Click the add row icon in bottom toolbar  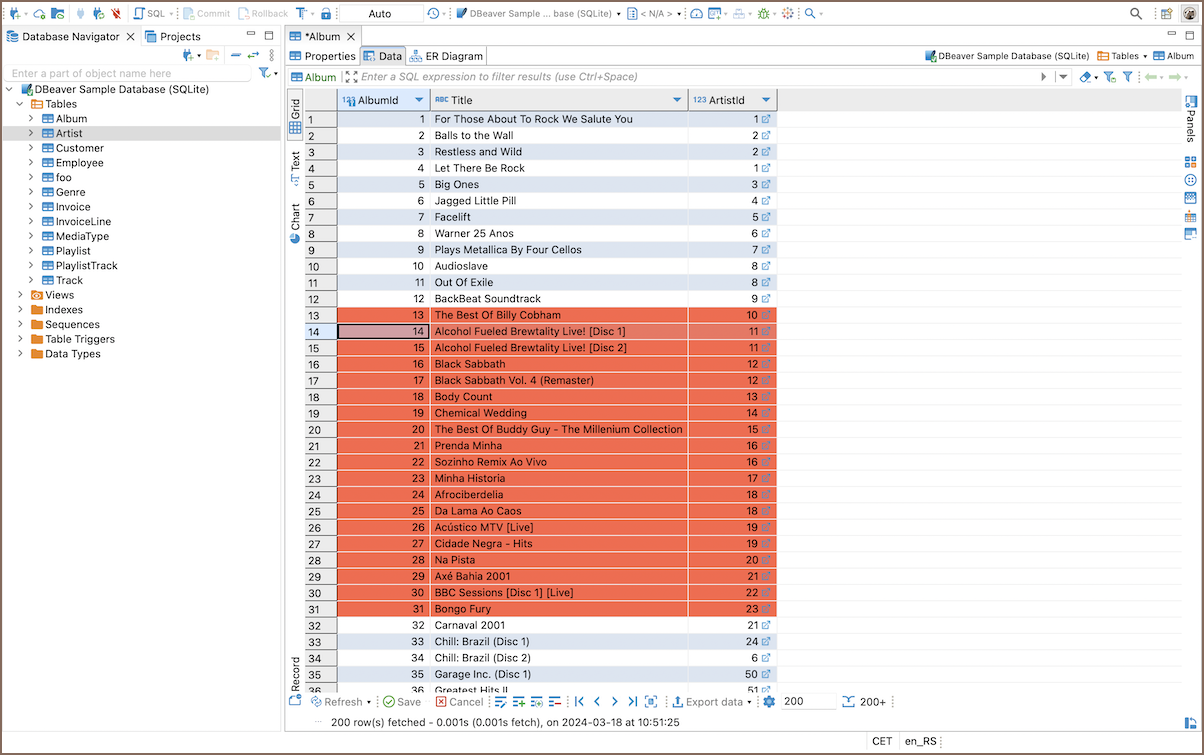coord(519,702)
